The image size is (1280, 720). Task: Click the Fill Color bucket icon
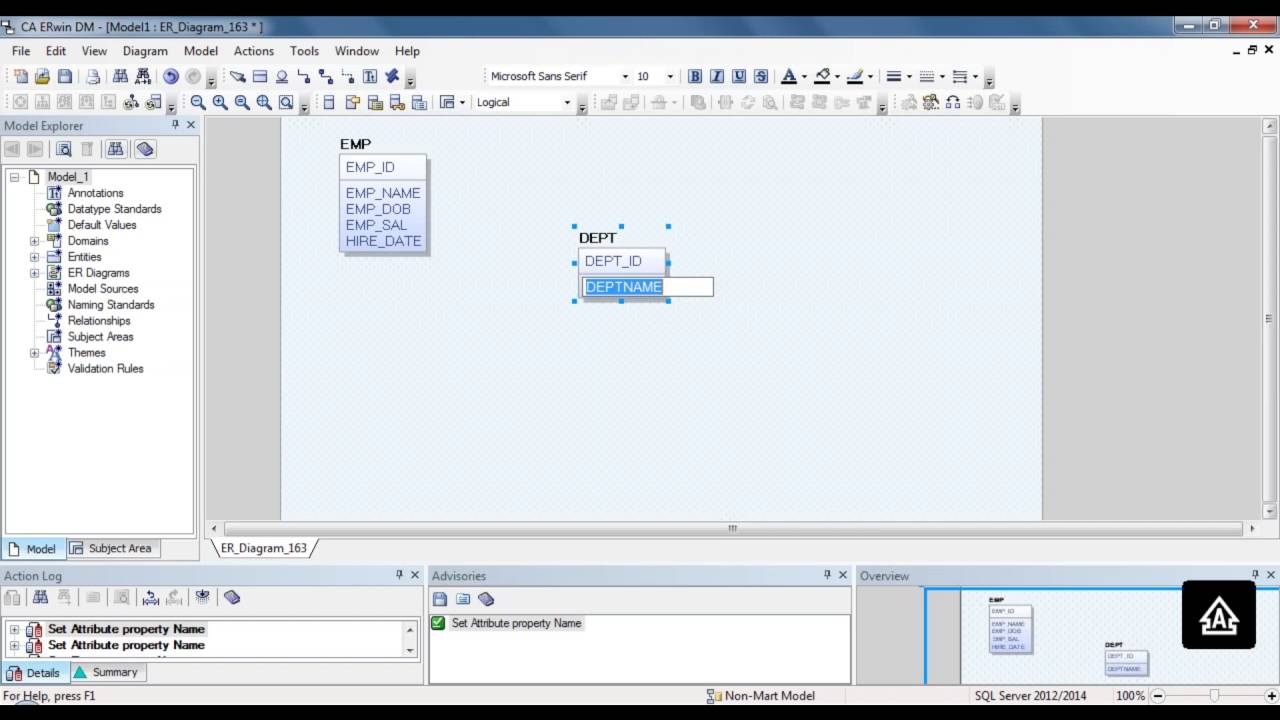click(822, 76)
